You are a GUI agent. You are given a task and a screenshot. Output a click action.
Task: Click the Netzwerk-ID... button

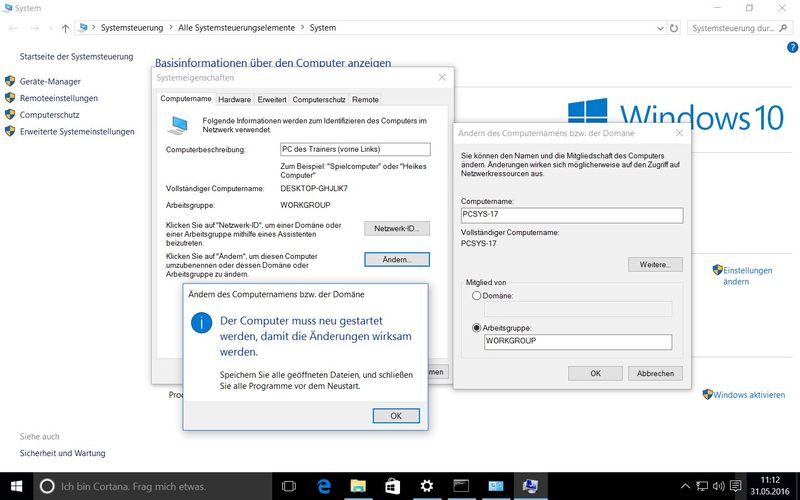397,229
